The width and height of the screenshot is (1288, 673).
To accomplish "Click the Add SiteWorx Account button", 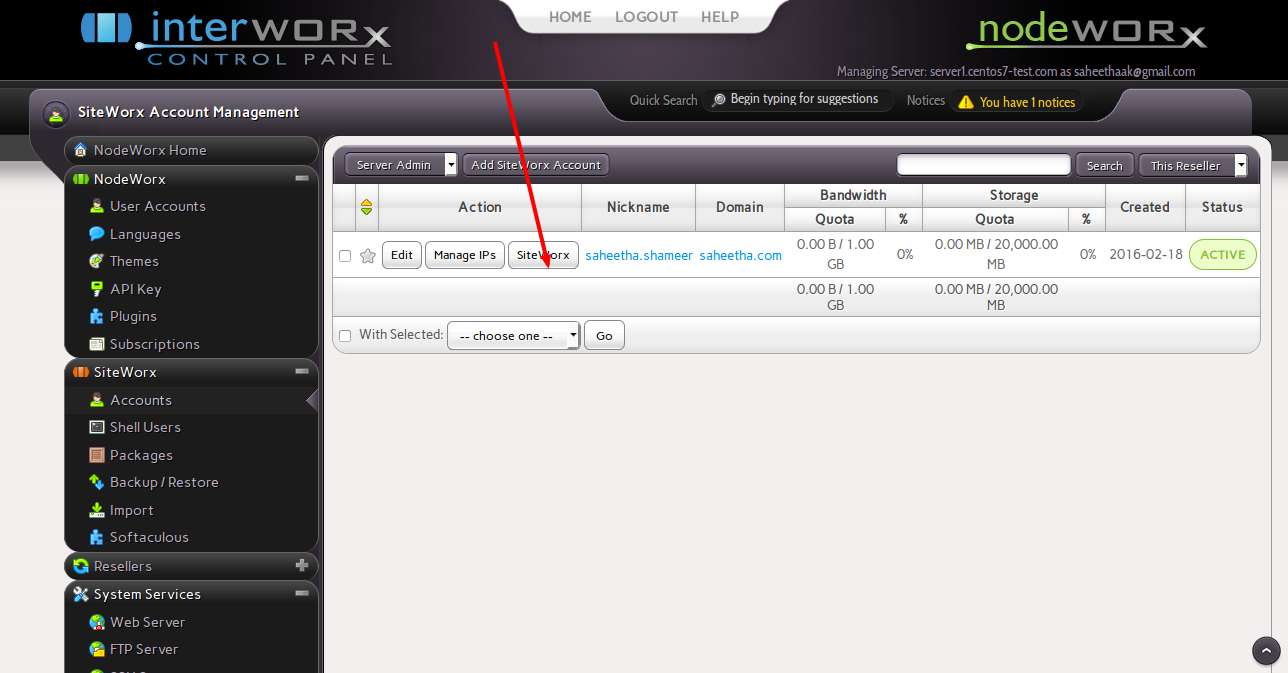I will pyautogui.click(x=536, y=165).
